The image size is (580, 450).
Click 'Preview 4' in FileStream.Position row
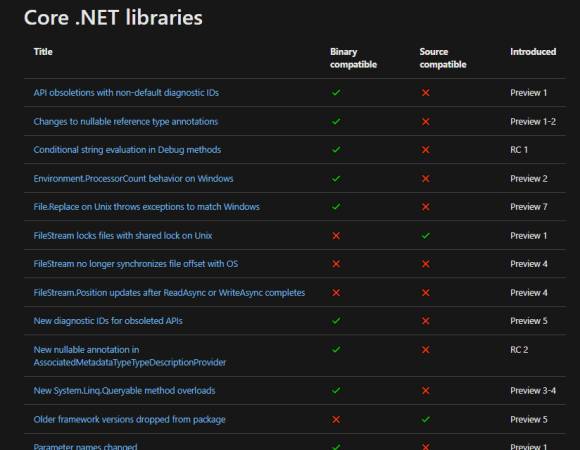[529, 292]
